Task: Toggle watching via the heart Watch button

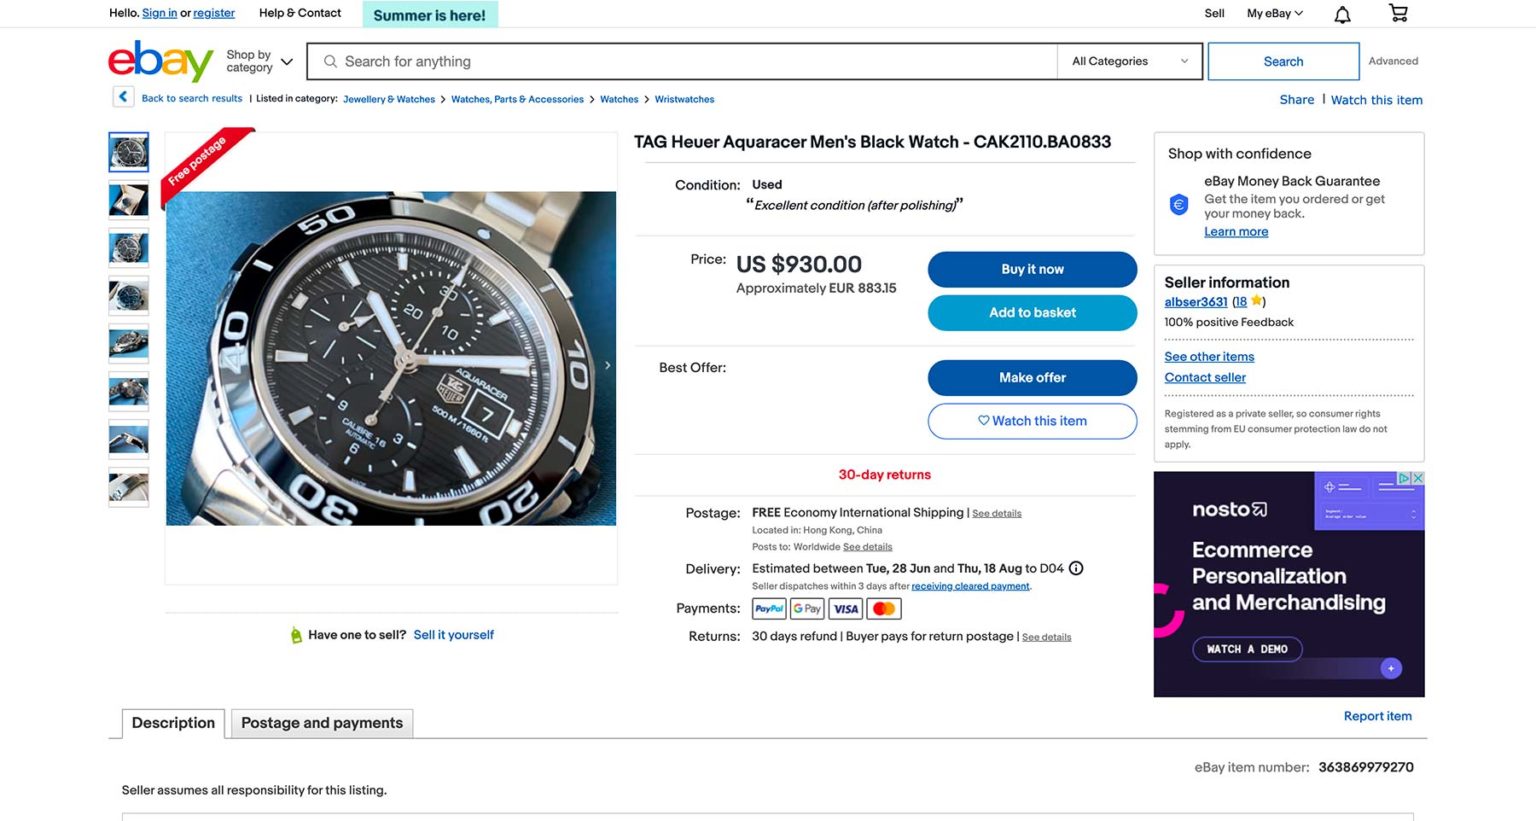Action: click(x=1031, y=421)
